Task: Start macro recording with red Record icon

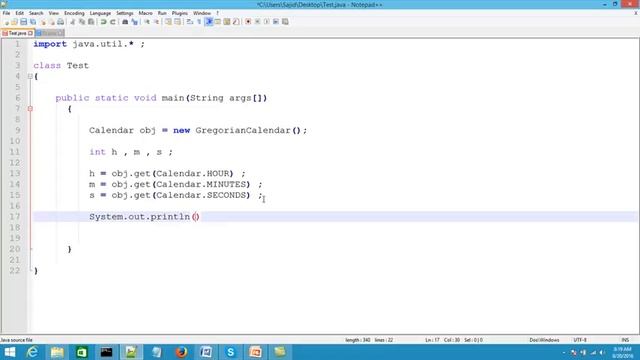Action: coord(248,22)
